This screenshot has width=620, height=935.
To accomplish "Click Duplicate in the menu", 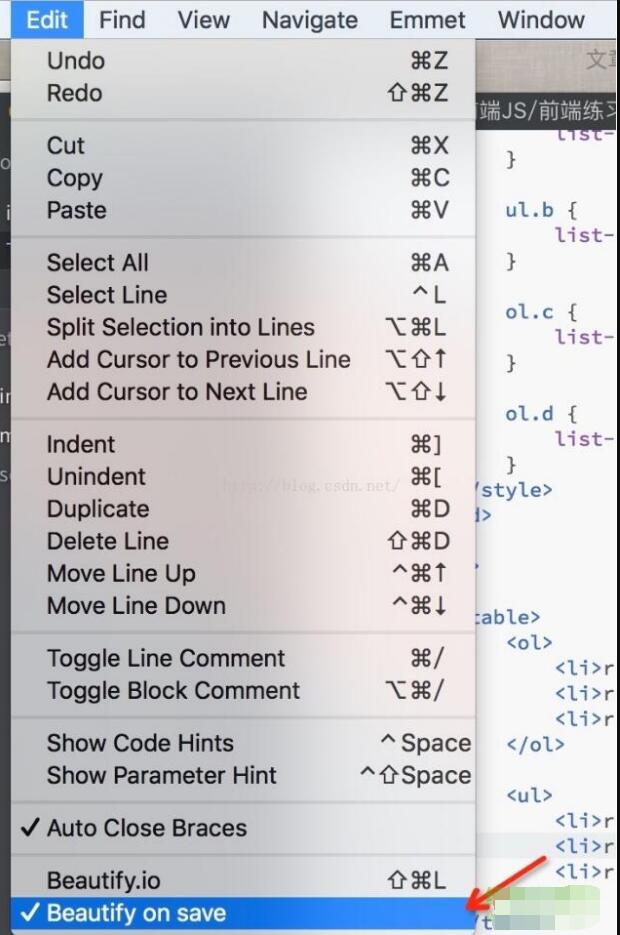I will 98,508.
